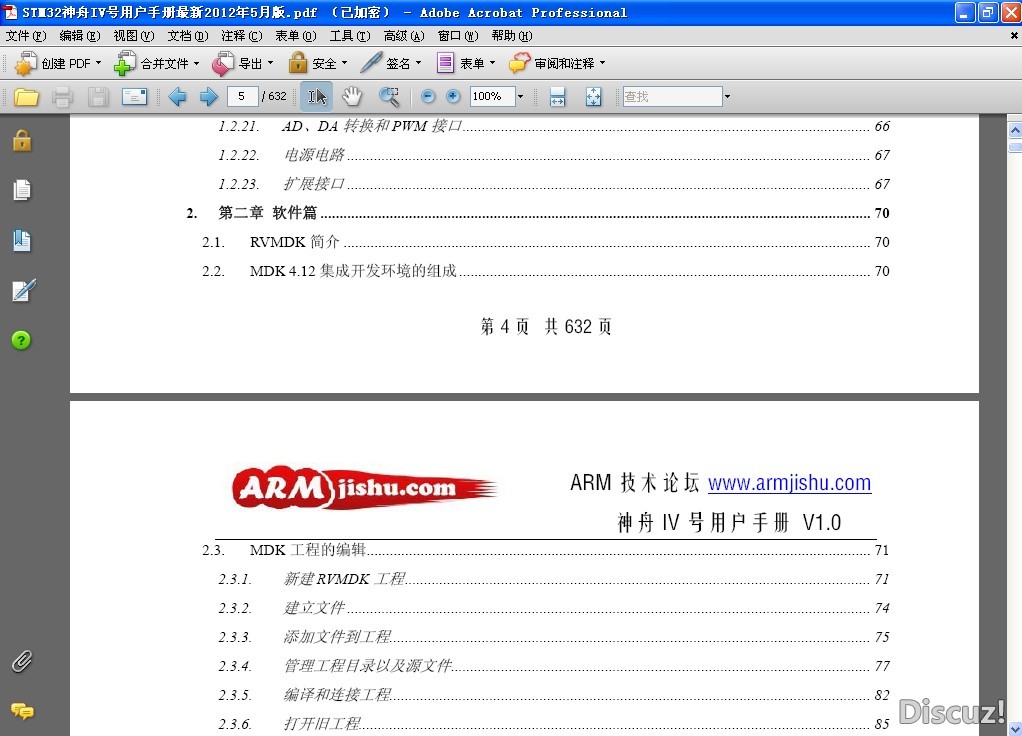
Task: Open the green How To help icon
Action: pyautogui.click(x=21, y=340)
